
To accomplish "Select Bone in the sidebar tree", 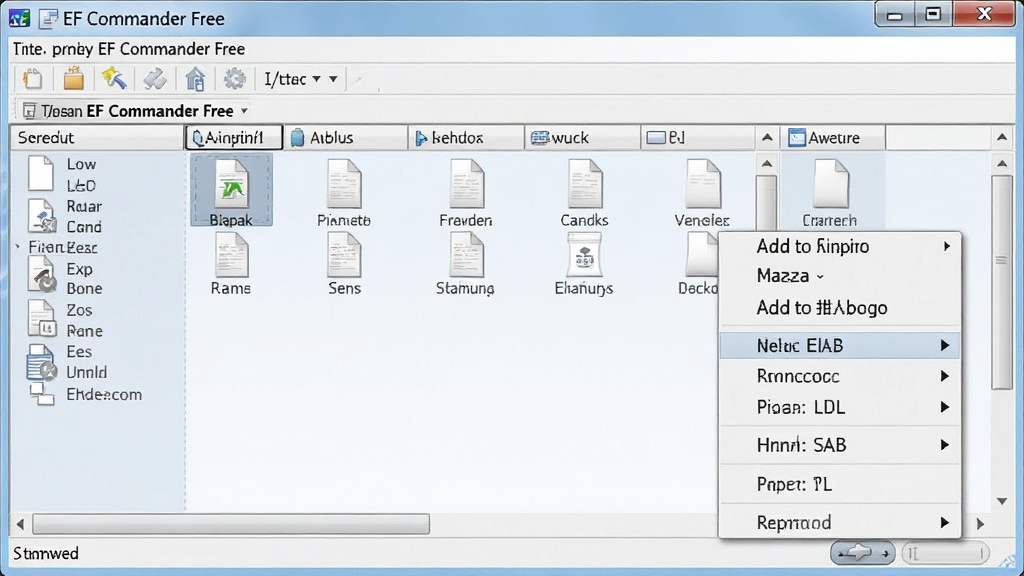I will 84,289.
